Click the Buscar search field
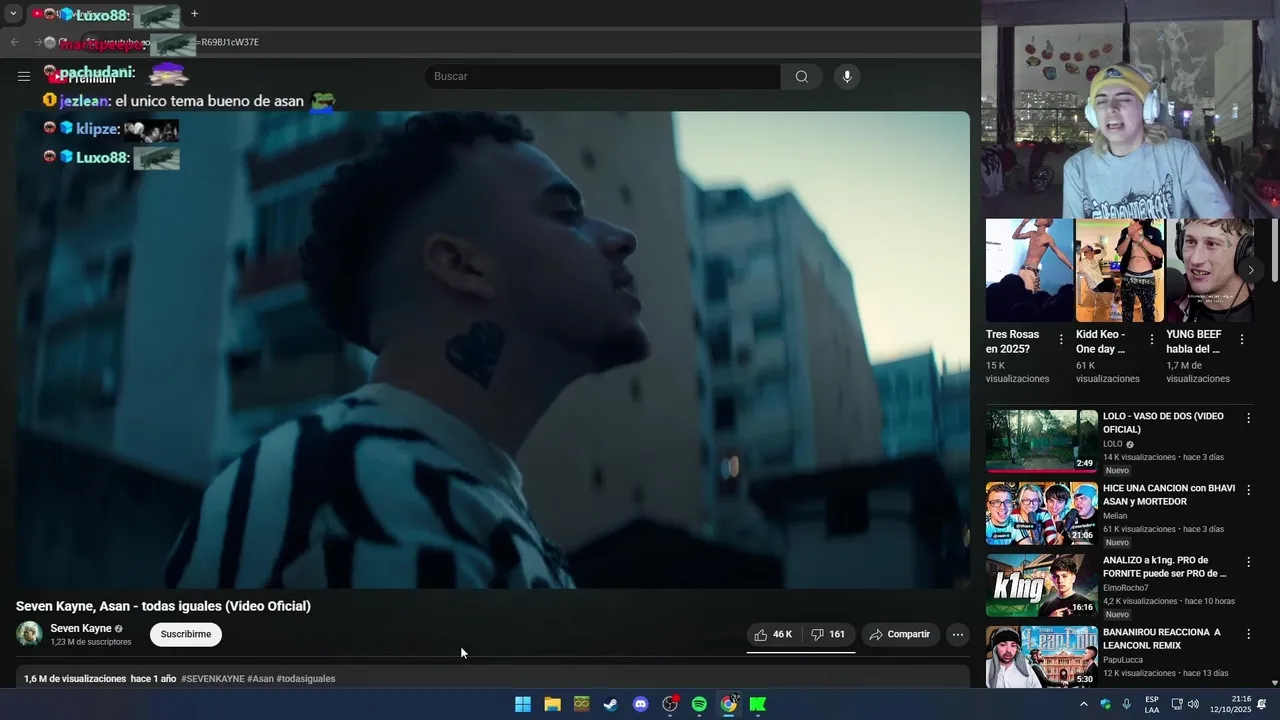1280x720 pixels. [603, 77]
